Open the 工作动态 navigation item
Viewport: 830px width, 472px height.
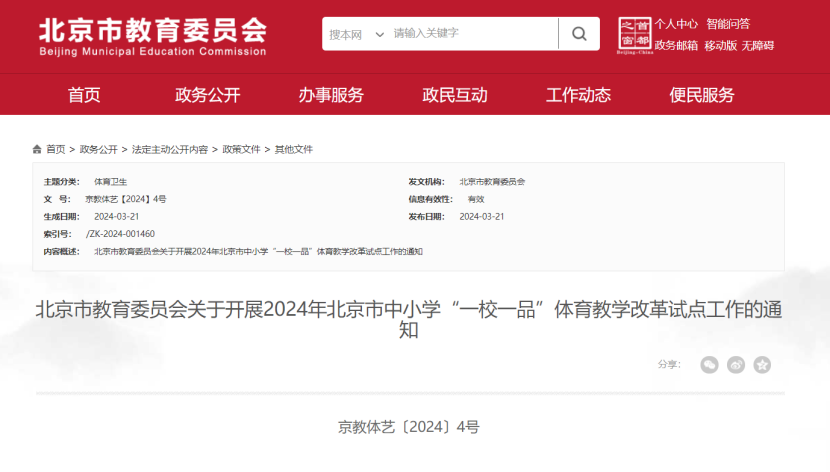click(578, 95)
